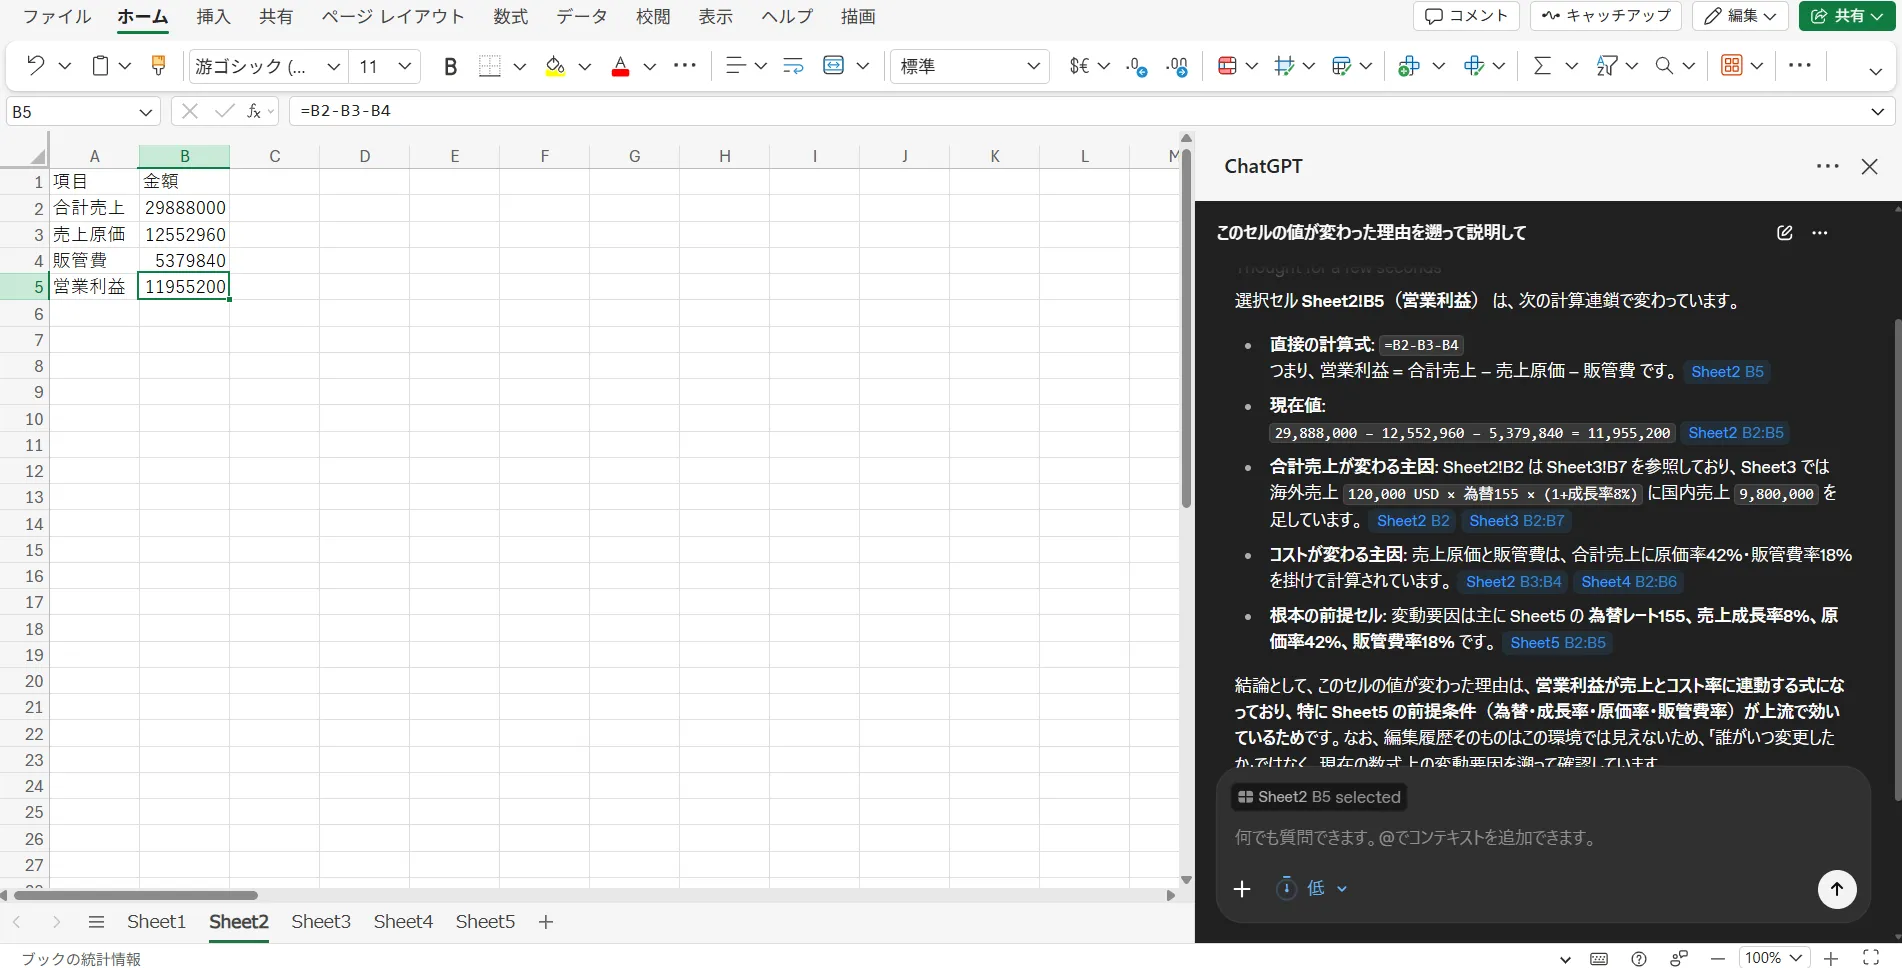Decrease decimal places
1902x968 pixels.
[1137, 66]
